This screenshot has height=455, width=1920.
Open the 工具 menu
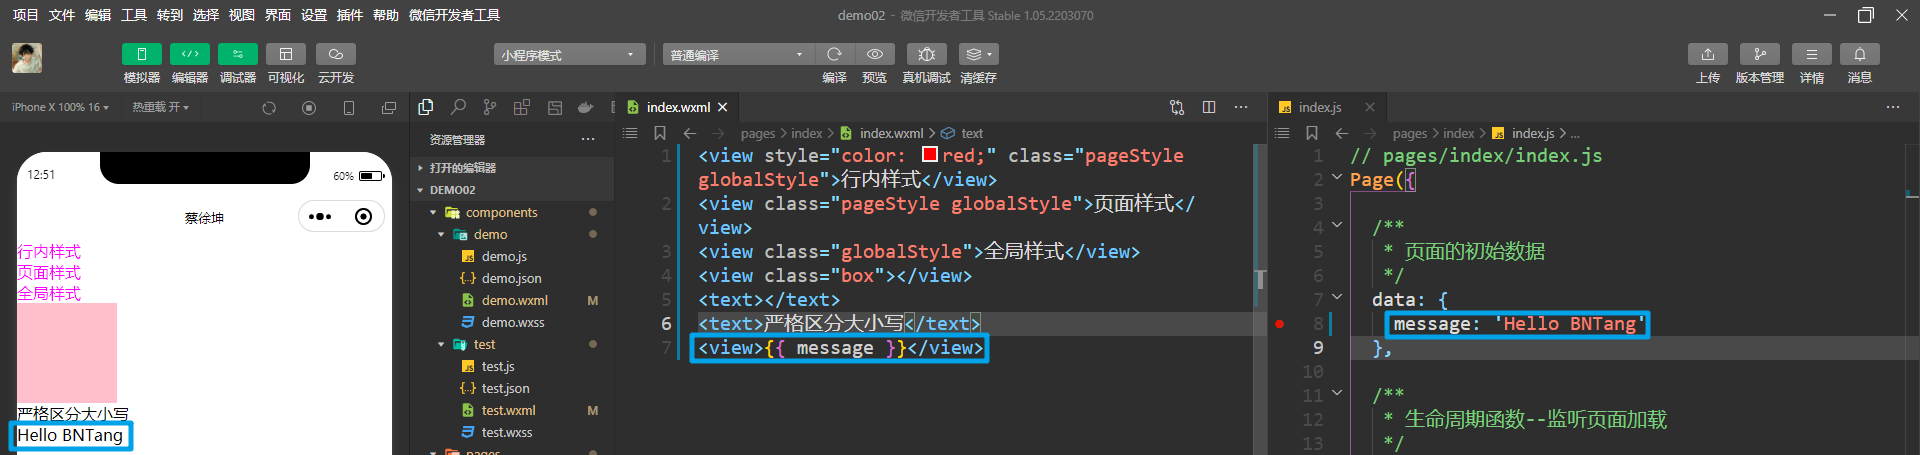134,15
